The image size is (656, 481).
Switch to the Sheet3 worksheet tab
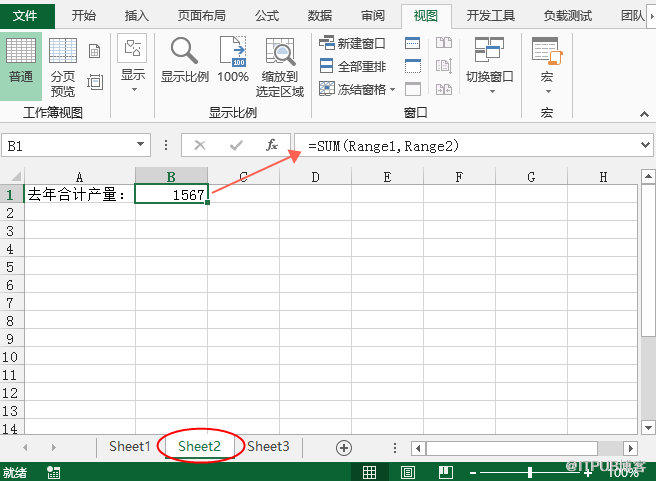pyautogui.click(x=268, y=447)
